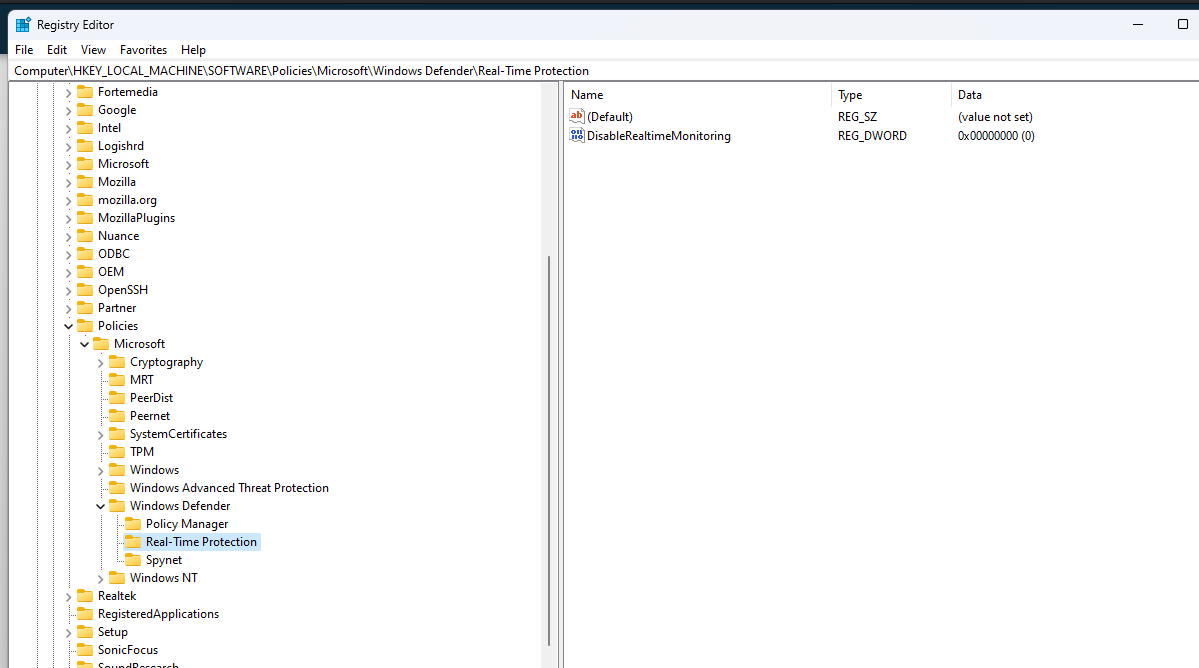
Task: Expand the Realtek key
Action: tap(68, 596)
